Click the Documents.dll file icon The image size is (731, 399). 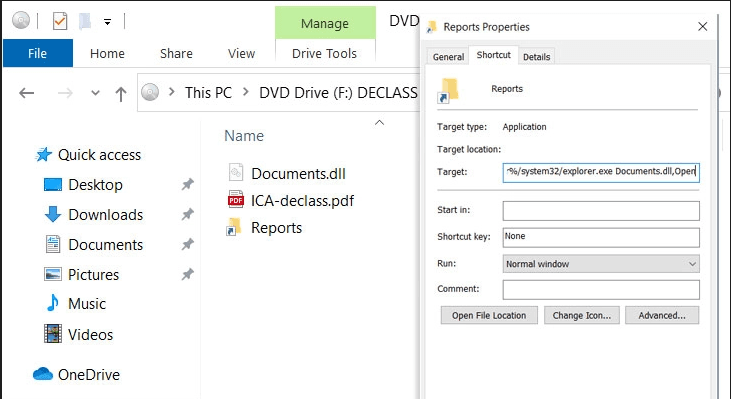coord(236,173)
